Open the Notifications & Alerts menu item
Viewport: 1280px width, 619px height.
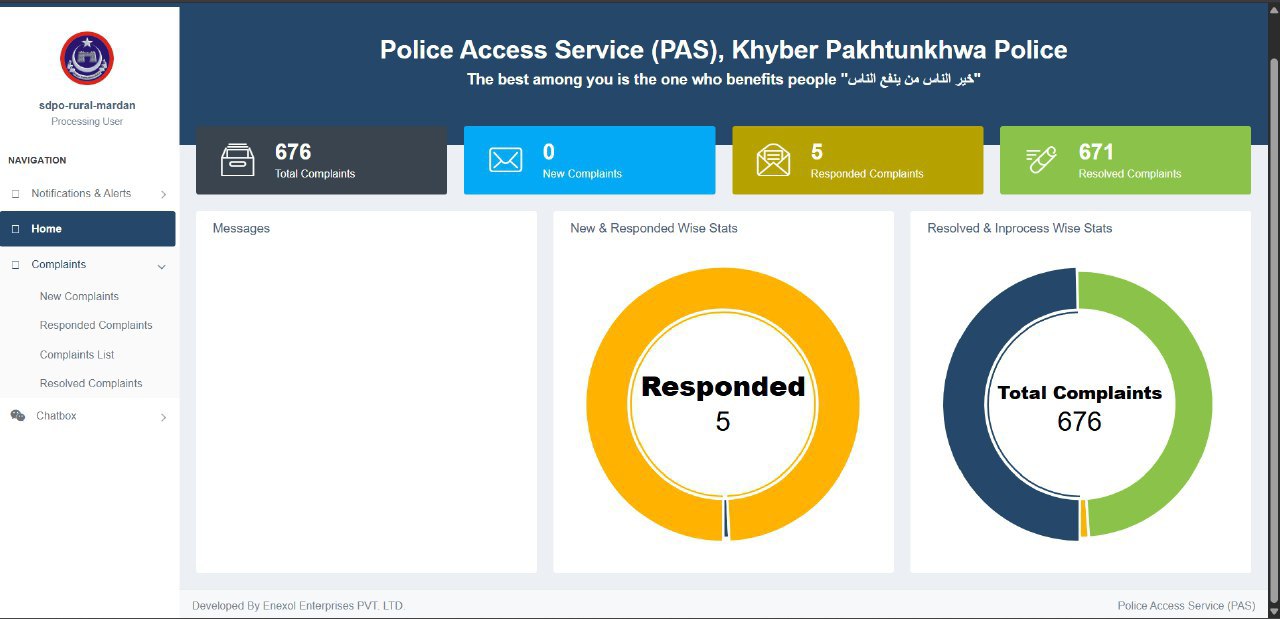coord(88,193)
